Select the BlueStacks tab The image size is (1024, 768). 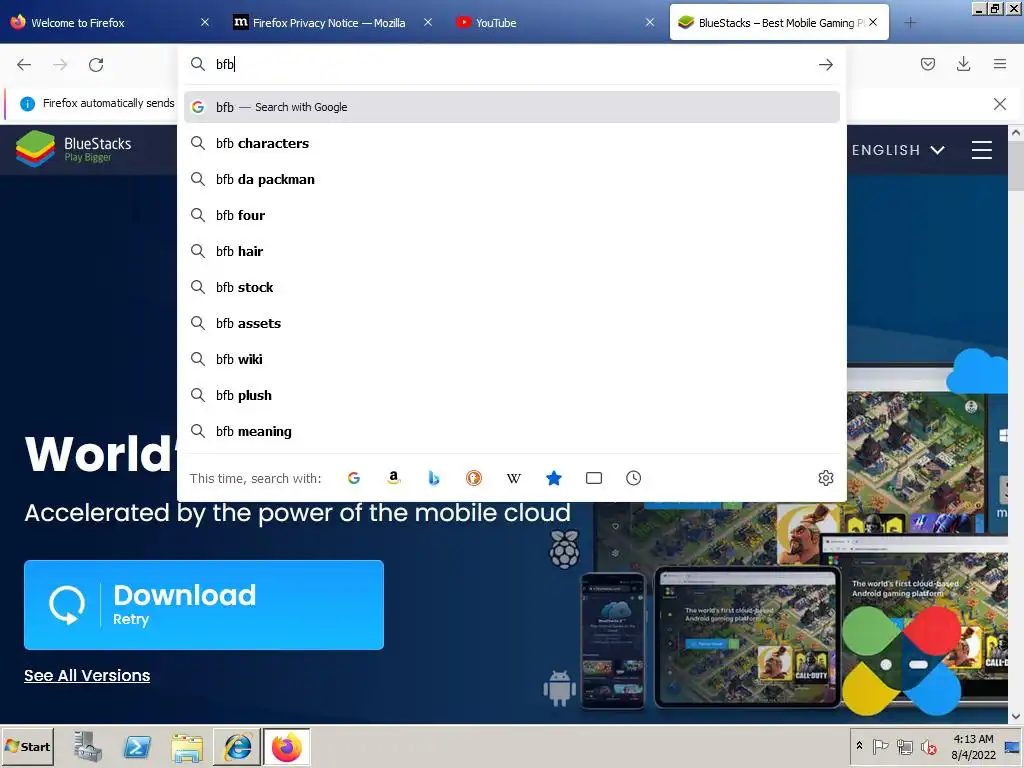[778, 22]
